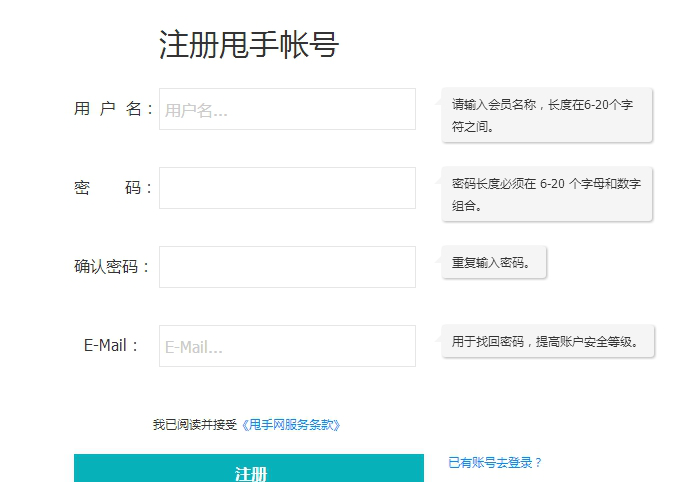
Task: Click the E-Mail field label
Action: coord(111,345)
